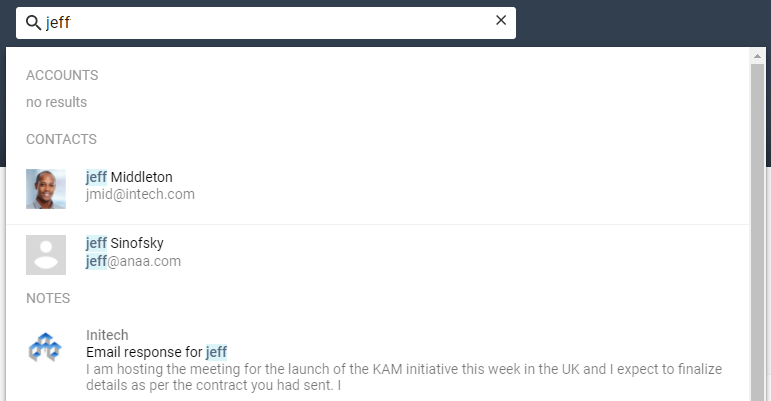The height and width of the screenshot is (401, 771).
Task: Click the scrollbar up arrow
Action: click(757, 55)
